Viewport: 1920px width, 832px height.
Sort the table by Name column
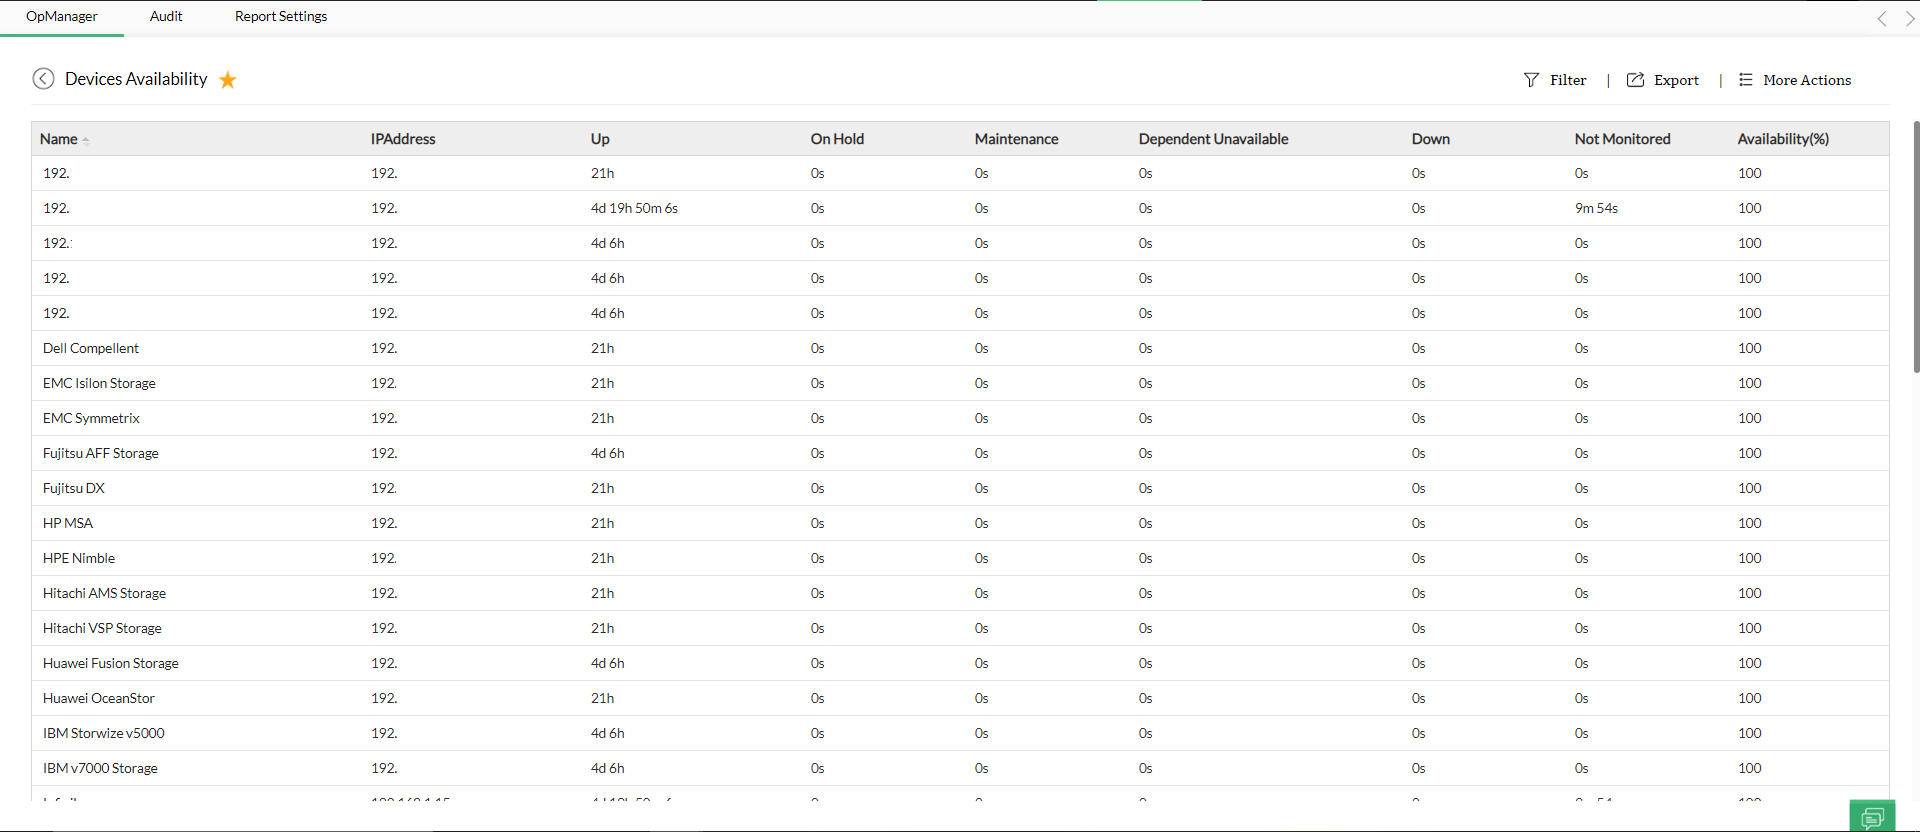coord(59,139)
